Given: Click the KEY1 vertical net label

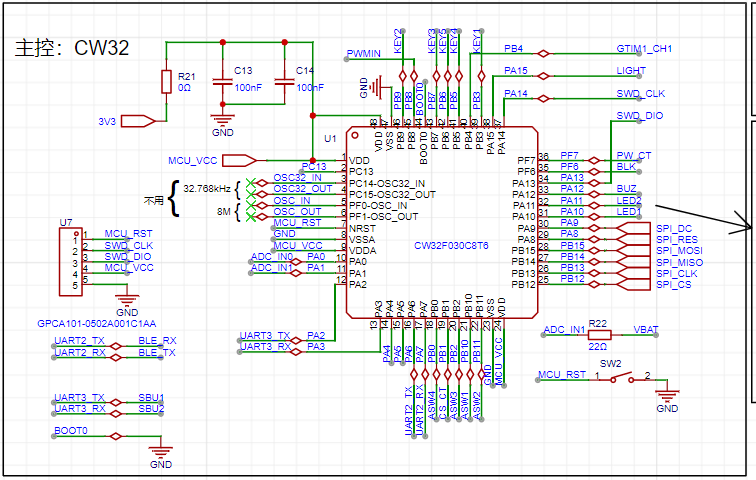Looking at the screenshot, I should (x=476, y=41).
